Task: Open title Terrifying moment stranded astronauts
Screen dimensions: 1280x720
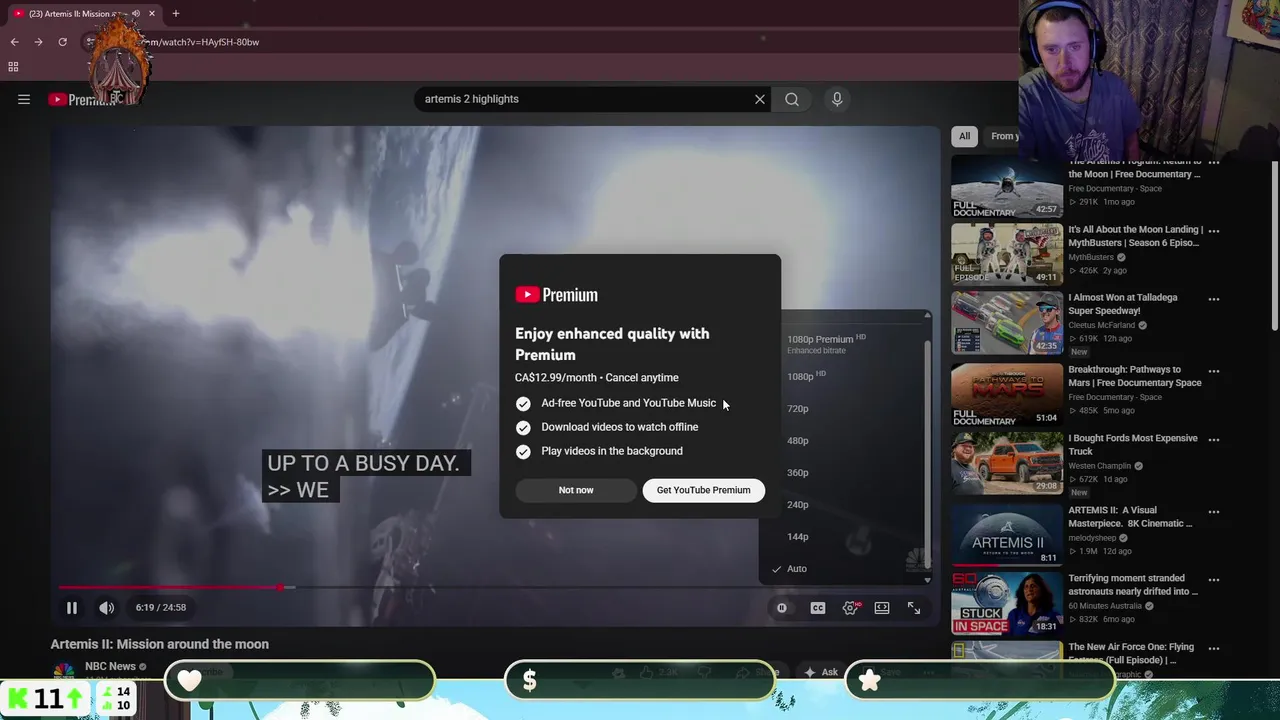Action: pos(1133,585)
